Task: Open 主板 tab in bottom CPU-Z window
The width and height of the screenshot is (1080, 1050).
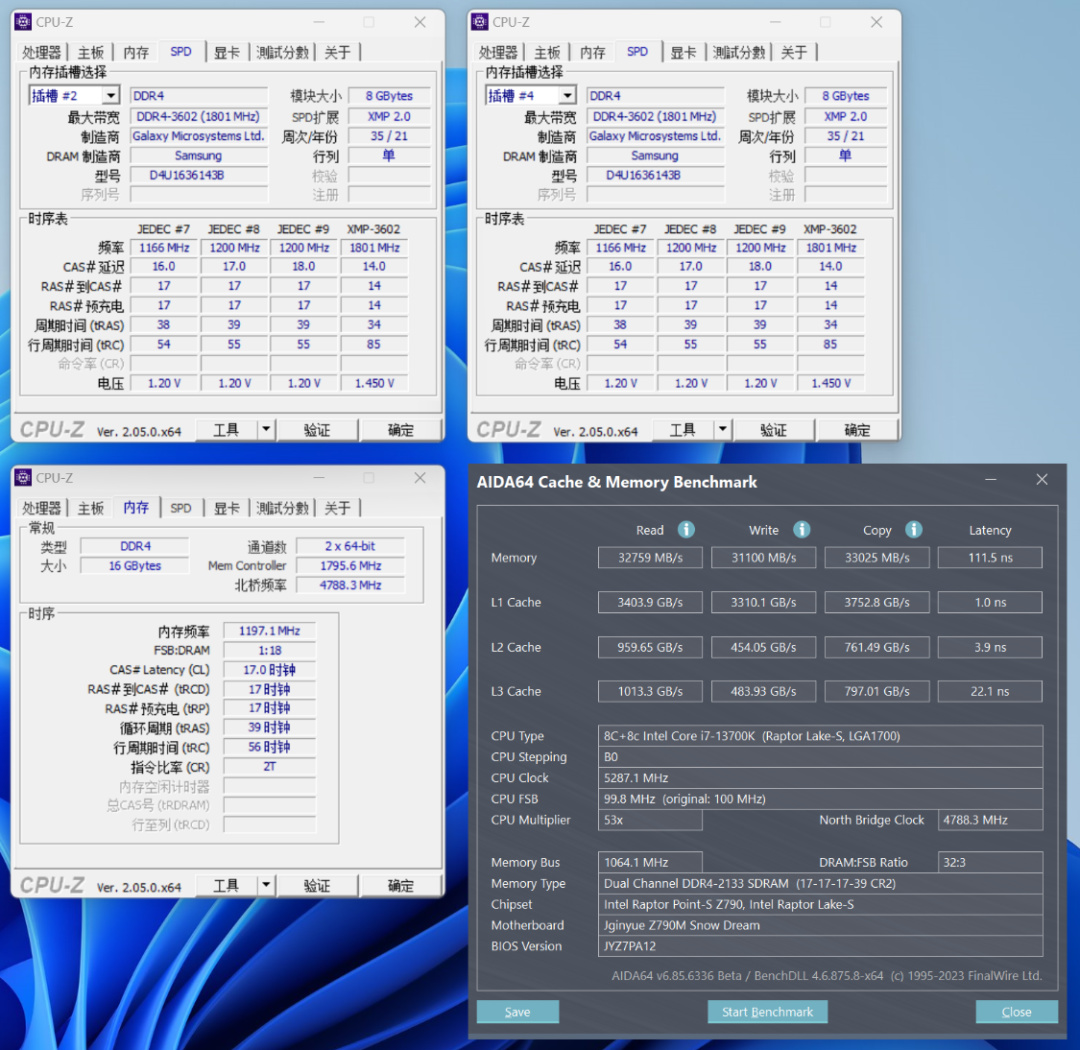Action: [x=90, y=508]
